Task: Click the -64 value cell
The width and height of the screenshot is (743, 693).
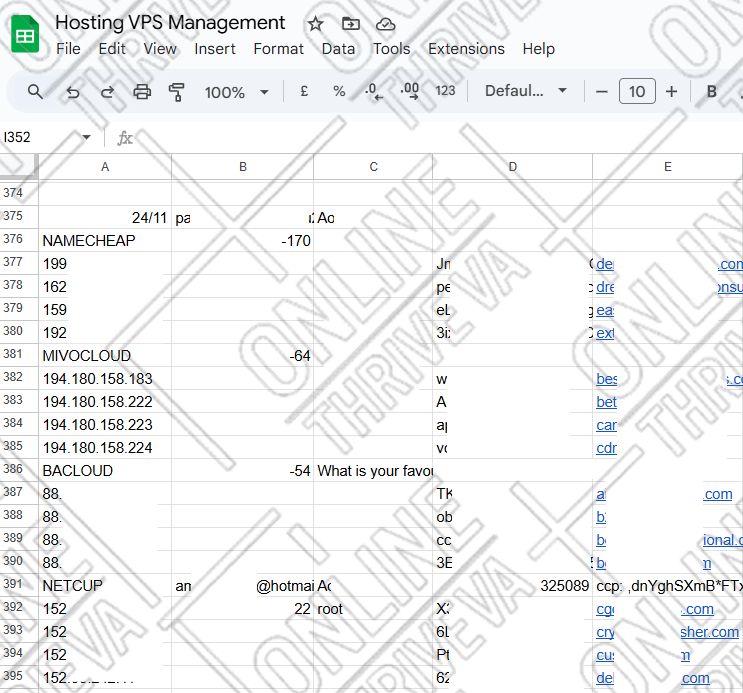Action: click(242, 356)
